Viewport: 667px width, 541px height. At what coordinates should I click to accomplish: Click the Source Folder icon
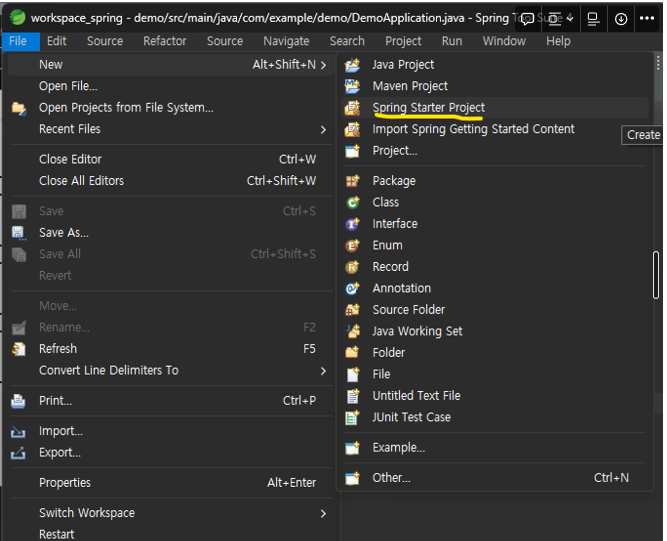[352, 310]
